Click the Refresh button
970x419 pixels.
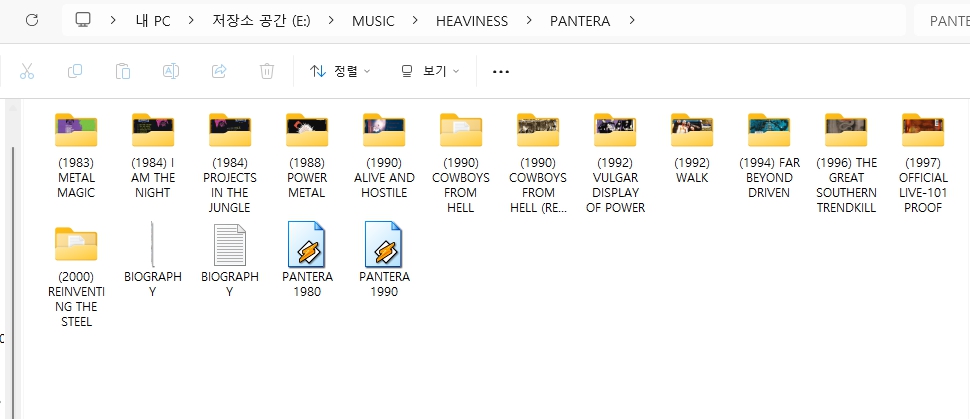click(x=32, y=20)
